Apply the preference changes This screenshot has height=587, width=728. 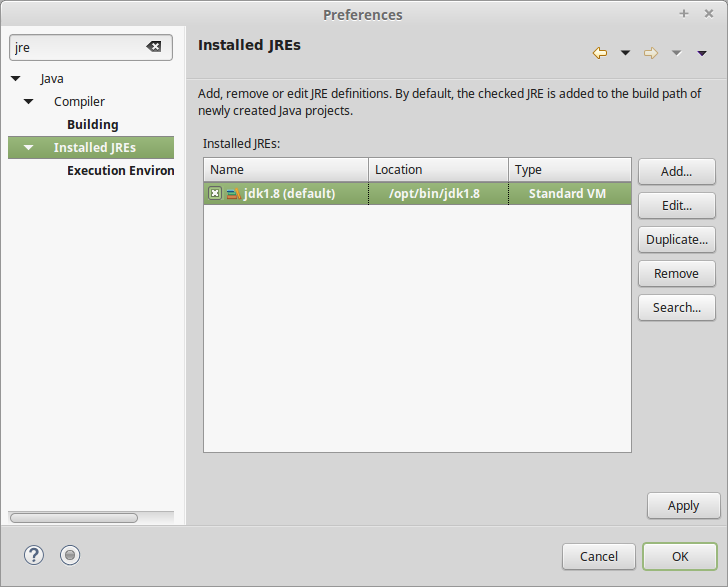pos(683,505)
